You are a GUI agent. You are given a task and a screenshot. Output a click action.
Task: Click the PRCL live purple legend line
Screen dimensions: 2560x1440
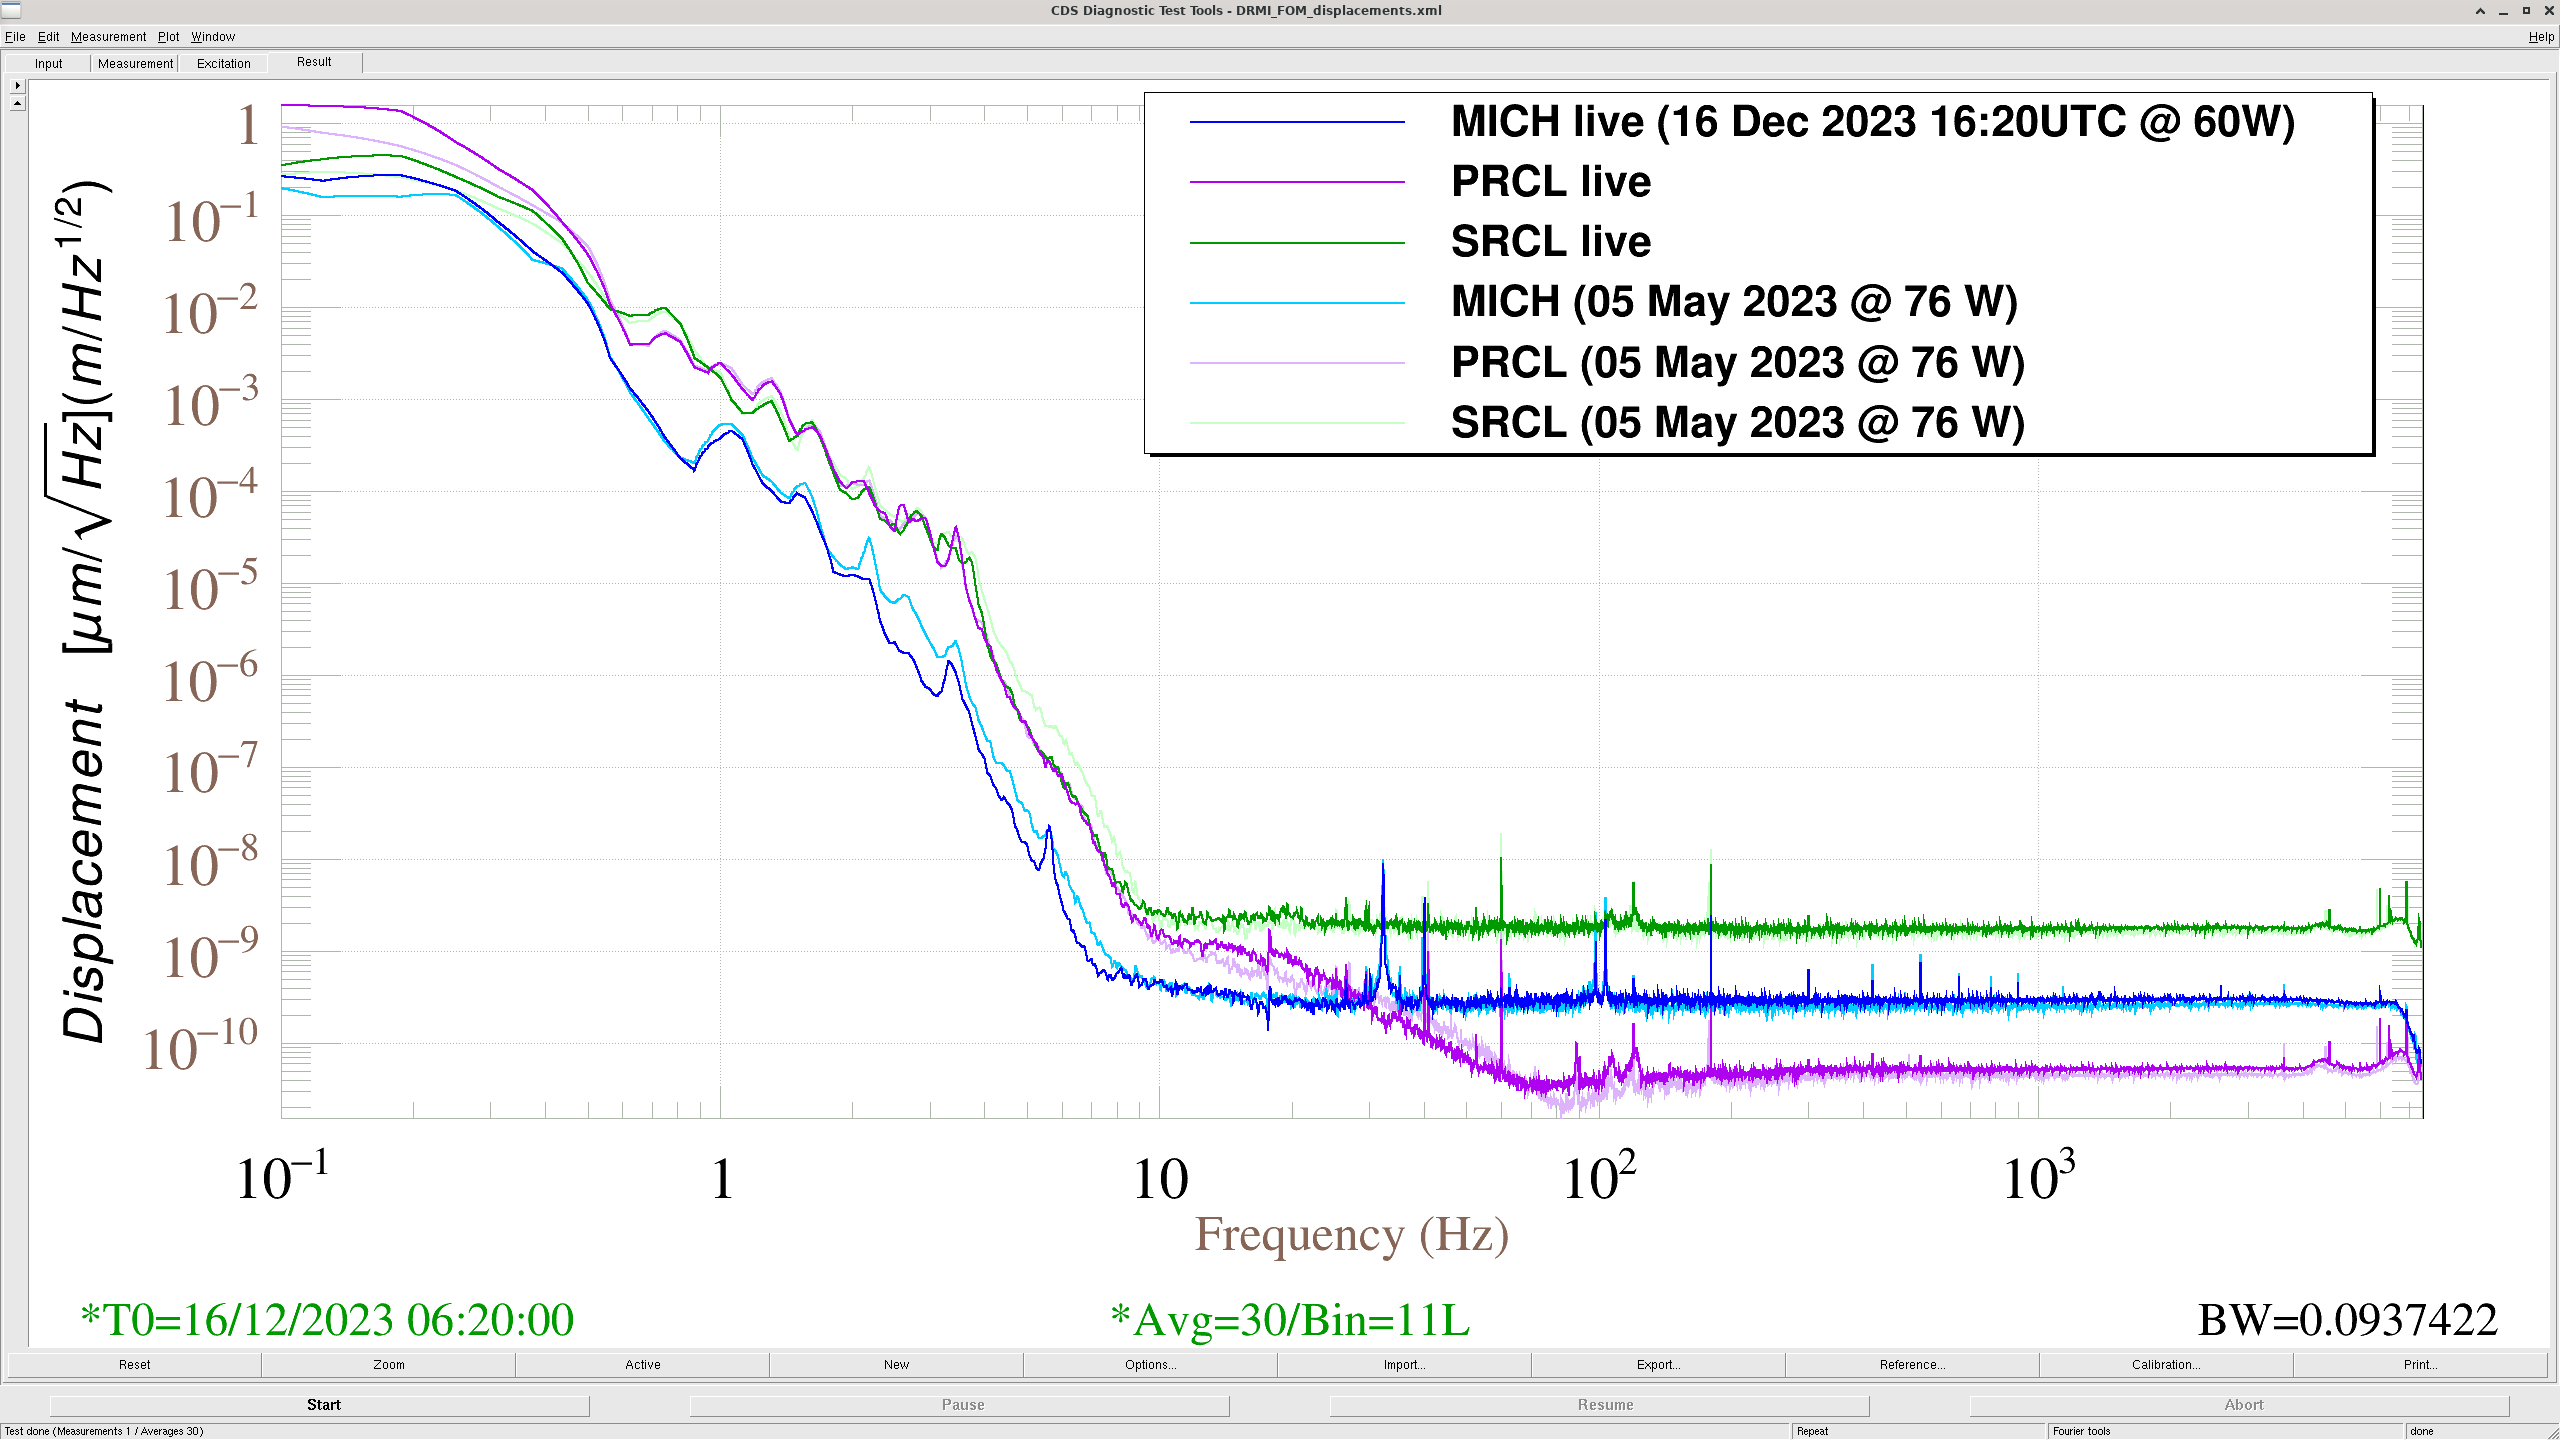click(1297, 182)
